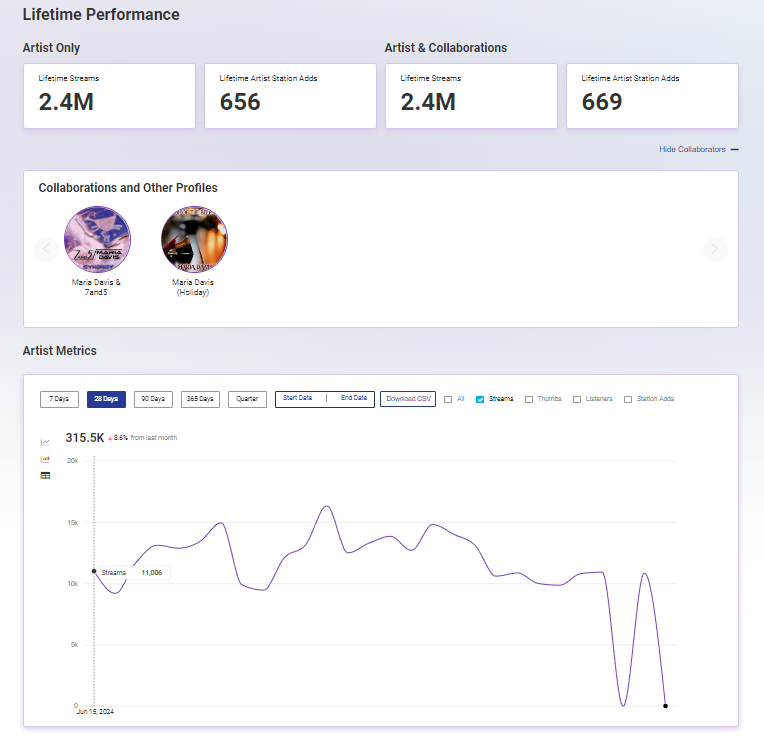The width and height of the screenshot is (764, 744).
Task: Collapse collaborators using the minus icon
Action: coord(734,149)
